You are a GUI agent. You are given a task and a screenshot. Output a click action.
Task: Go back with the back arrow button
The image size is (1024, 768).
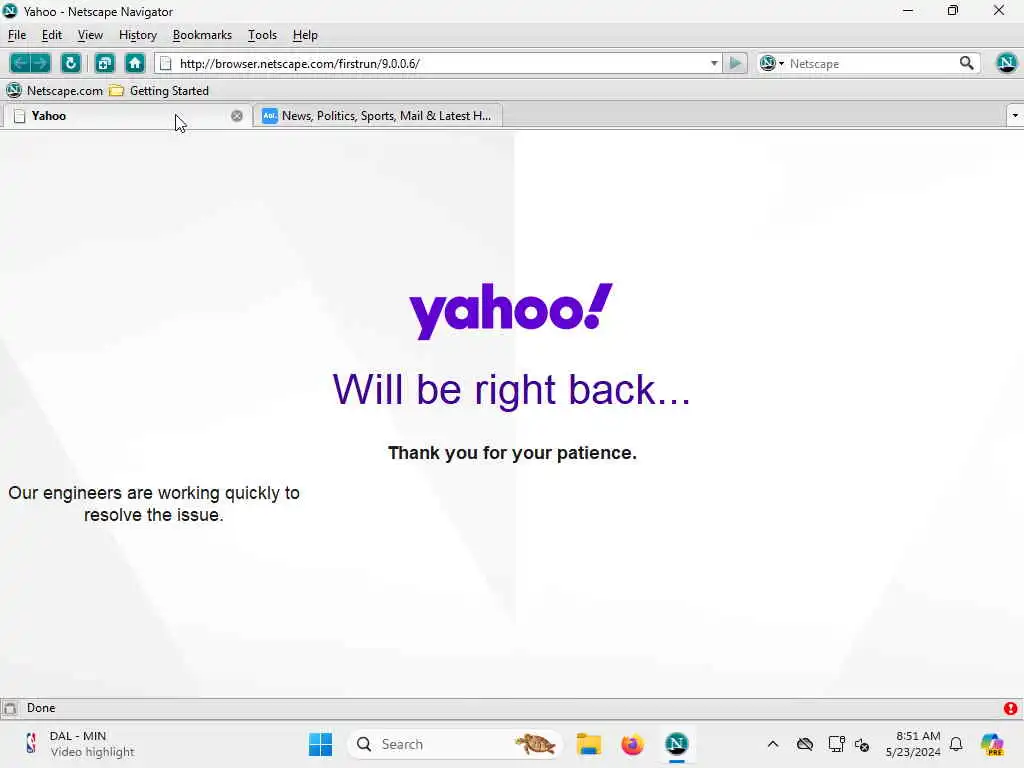20,63
